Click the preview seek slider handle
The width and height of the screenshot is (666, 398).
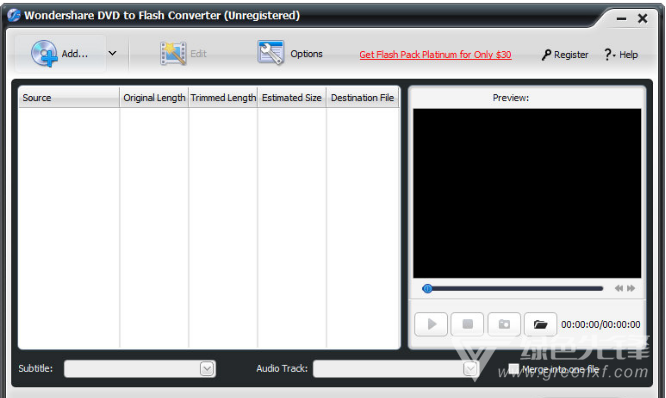(427, 289)
